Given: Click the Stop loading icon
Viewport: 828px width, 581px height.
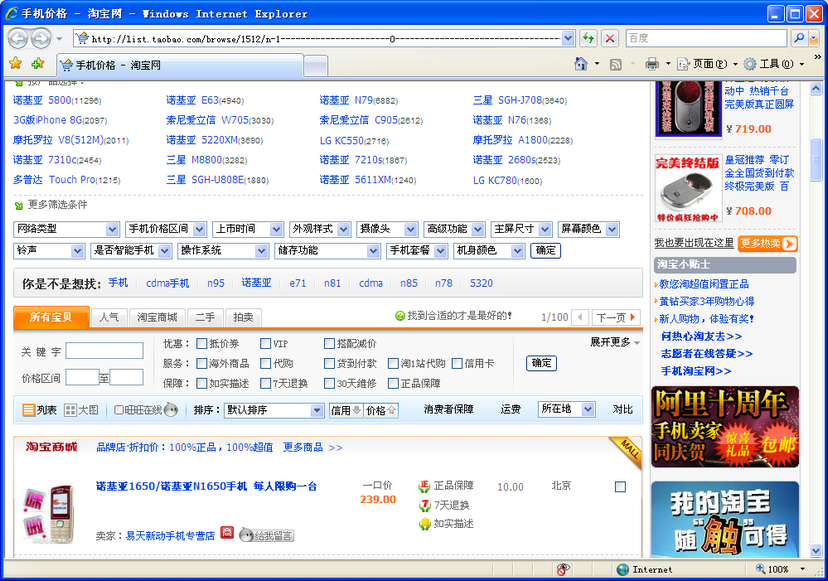Looking at the screenshot, I should point(609,38).
